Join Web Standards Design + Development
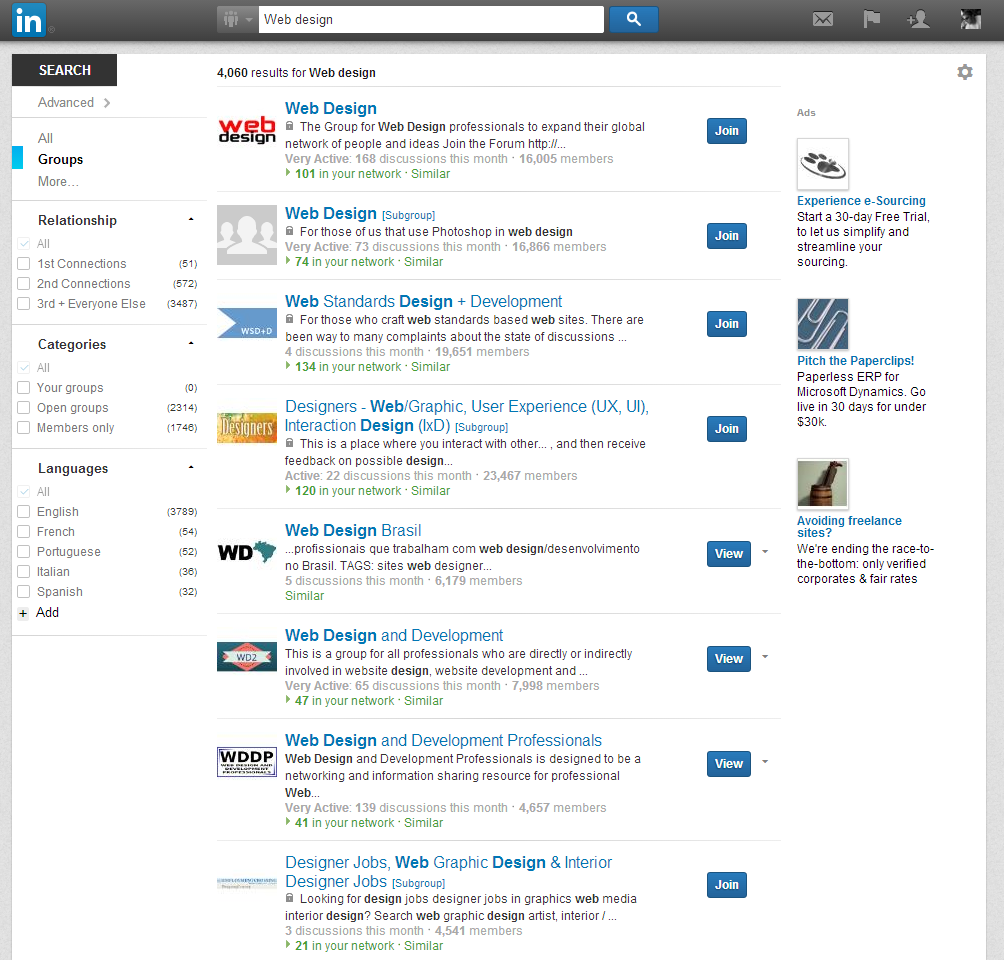 [x=727, y=323]
